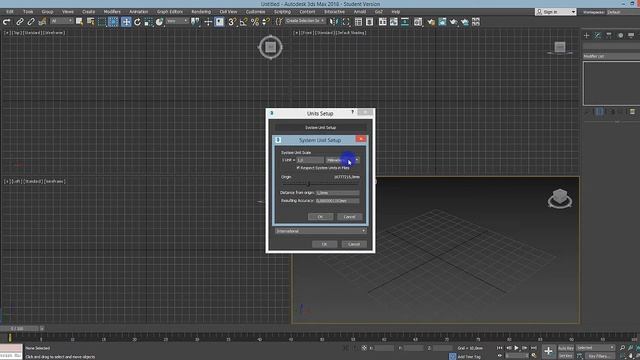Select the Unlink Selection tool
The image size is (640, 360).
coord(31,22)
